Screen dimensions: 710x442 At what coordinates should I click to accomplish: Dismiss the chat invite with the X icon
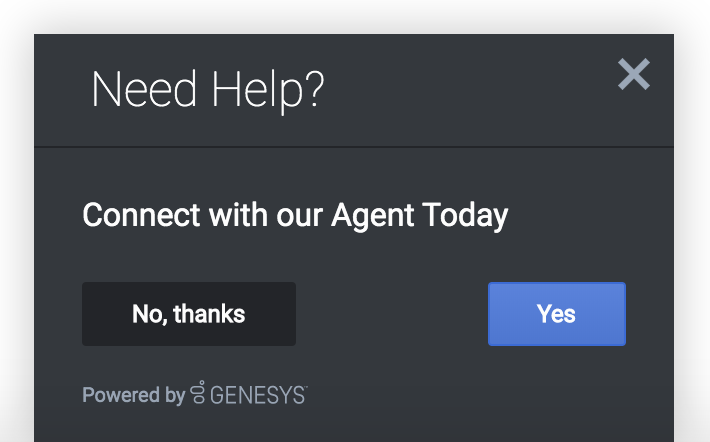pos(634,74)
